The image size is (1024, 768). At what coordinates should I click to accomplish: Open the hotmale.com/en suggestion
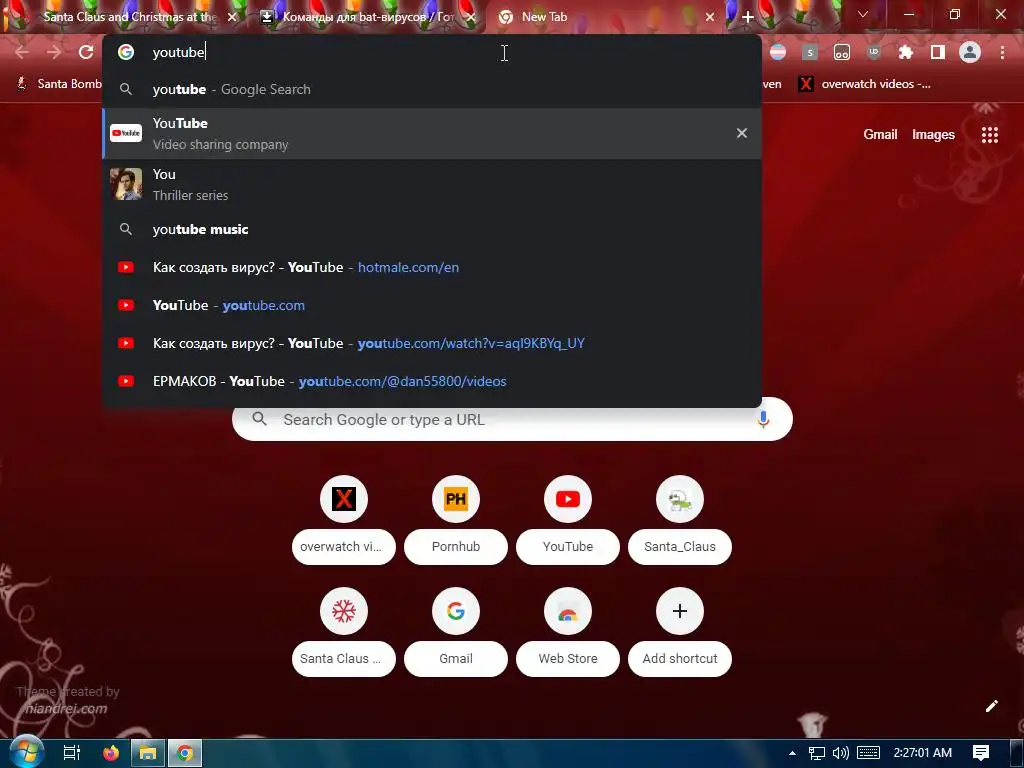[x=432, y=267]
